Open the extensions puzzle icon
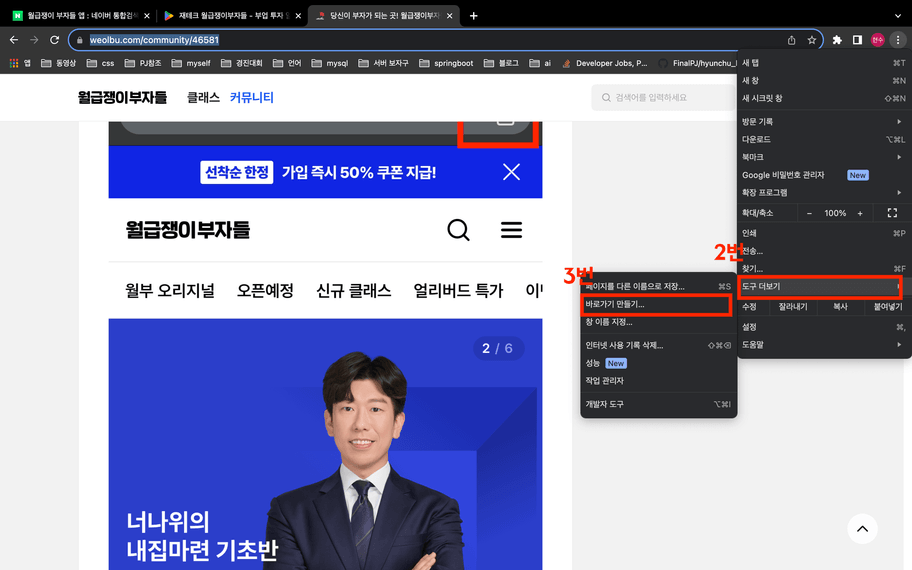Image resolution: width=912 pixels, height=570 pixels. coord(837,40)
